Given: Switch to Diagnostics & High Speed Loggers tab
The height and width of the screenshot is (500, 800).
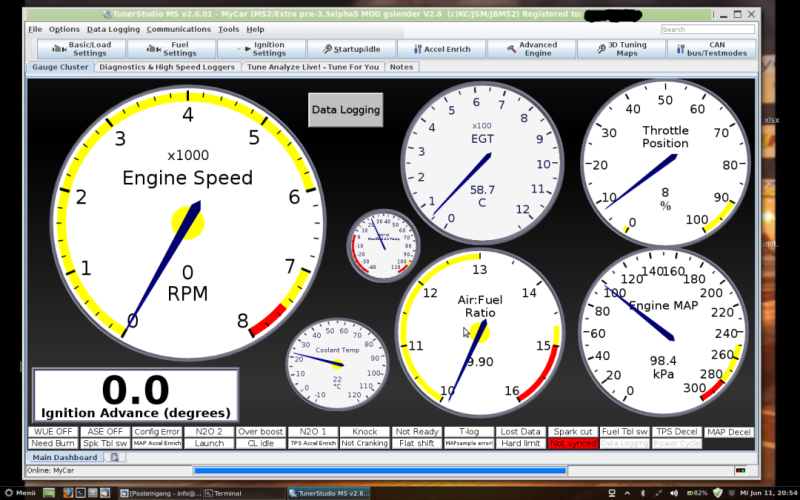Looking at the screenshot, I should 168,67.
